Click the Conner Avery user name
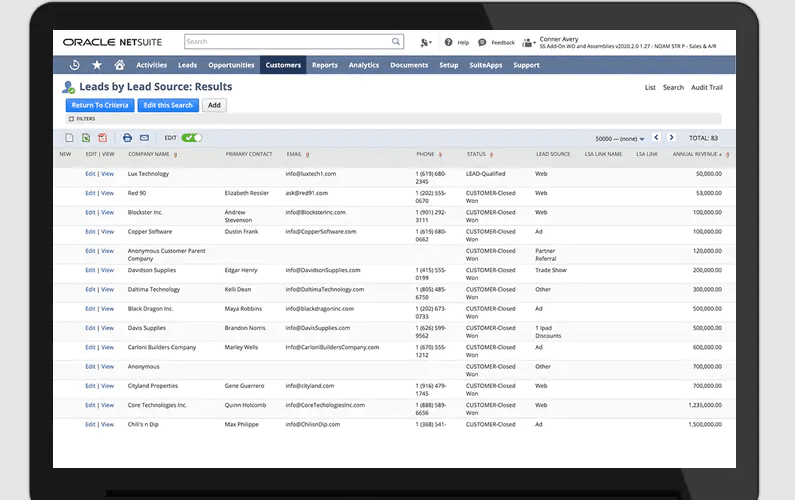The width and height of the screenshot is (795, 500). tap(559, 39)
